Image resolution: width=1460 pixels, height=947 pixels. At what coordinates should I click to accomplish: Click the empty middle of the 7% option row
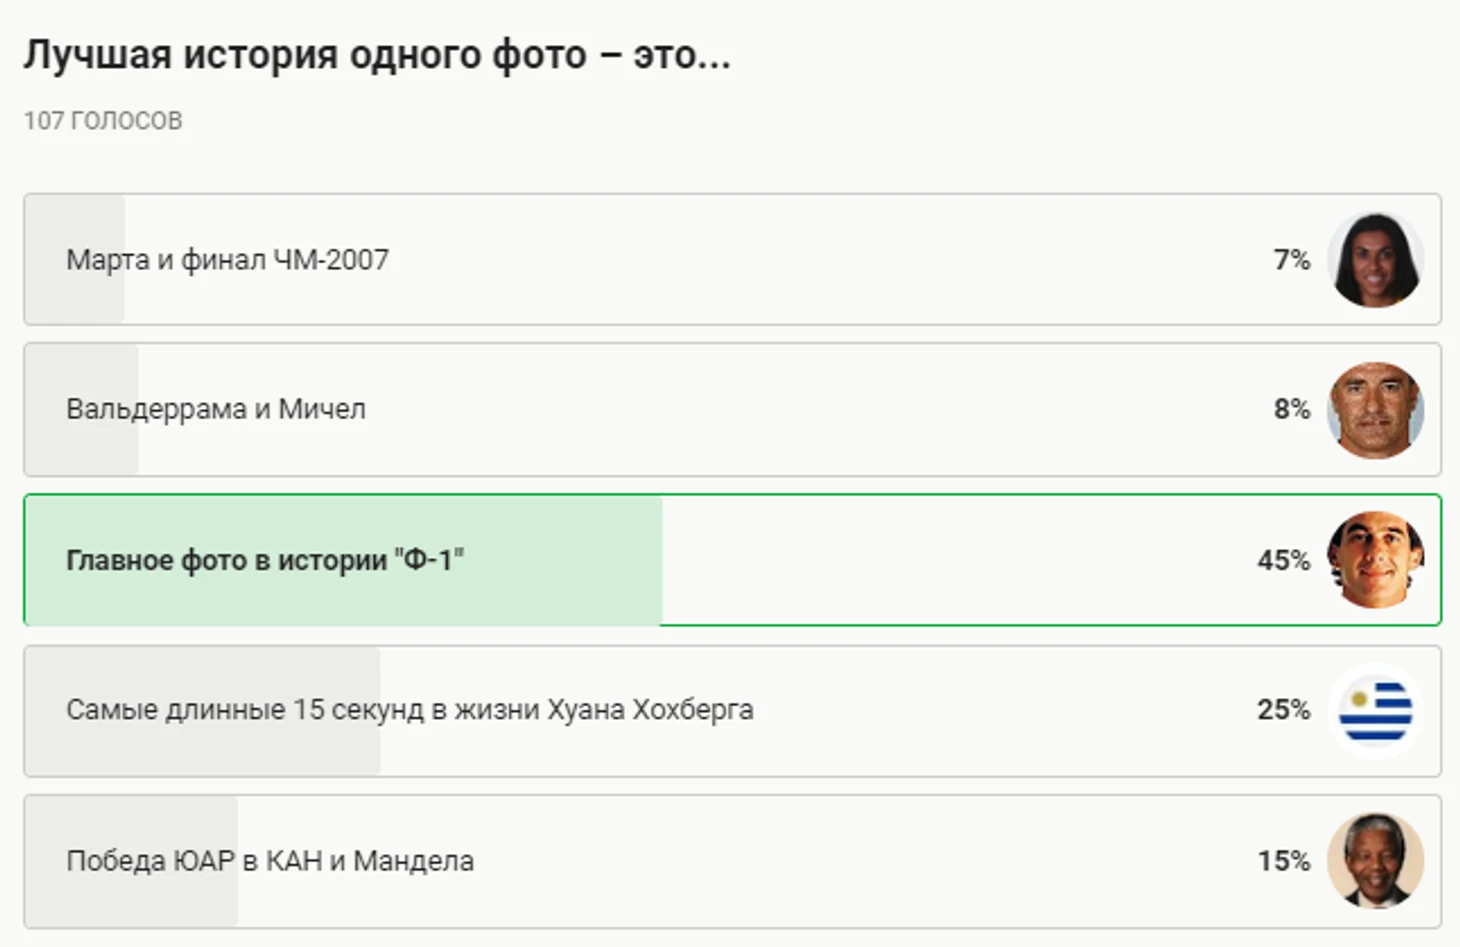(800, 260)
